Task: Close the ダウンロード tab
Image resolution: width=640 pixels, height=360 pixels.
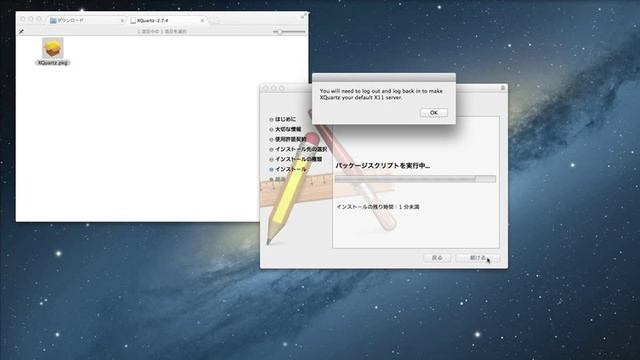Action: point(122,20)
